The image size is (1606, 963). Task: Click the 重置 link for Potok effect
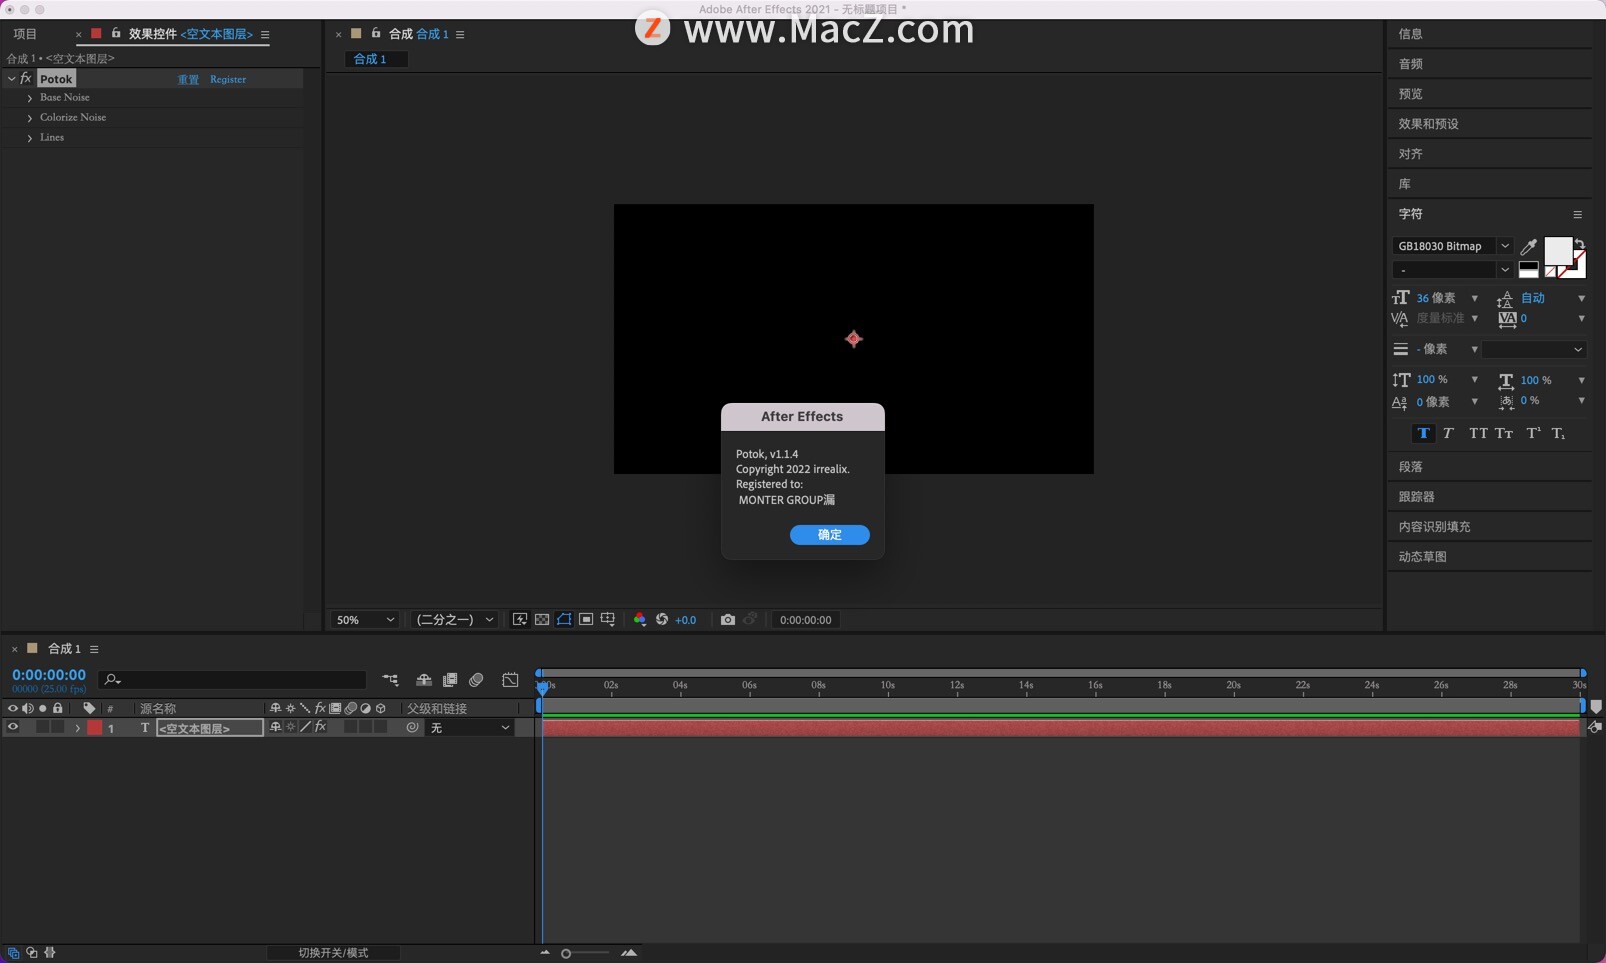[188, 79]
